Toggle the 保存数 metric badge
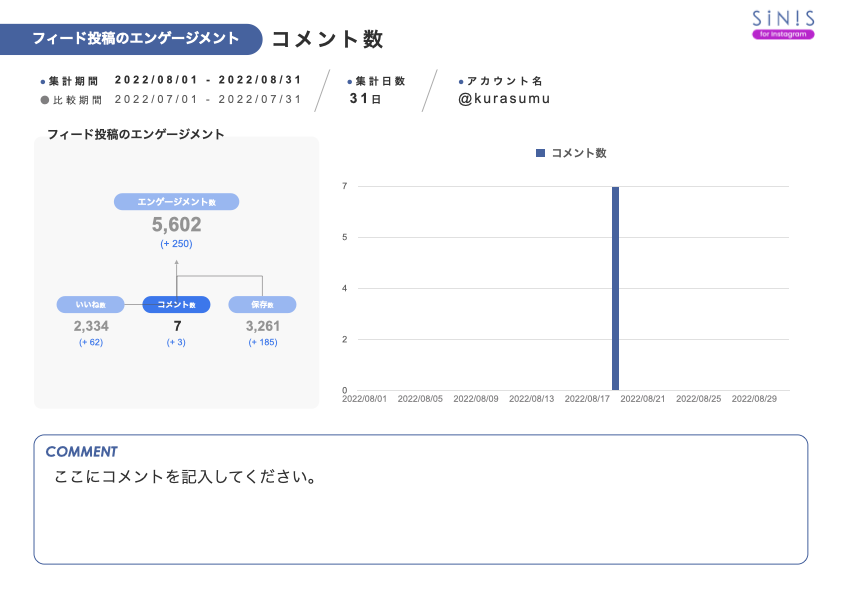The image size is (841, 595). [260, 304]
